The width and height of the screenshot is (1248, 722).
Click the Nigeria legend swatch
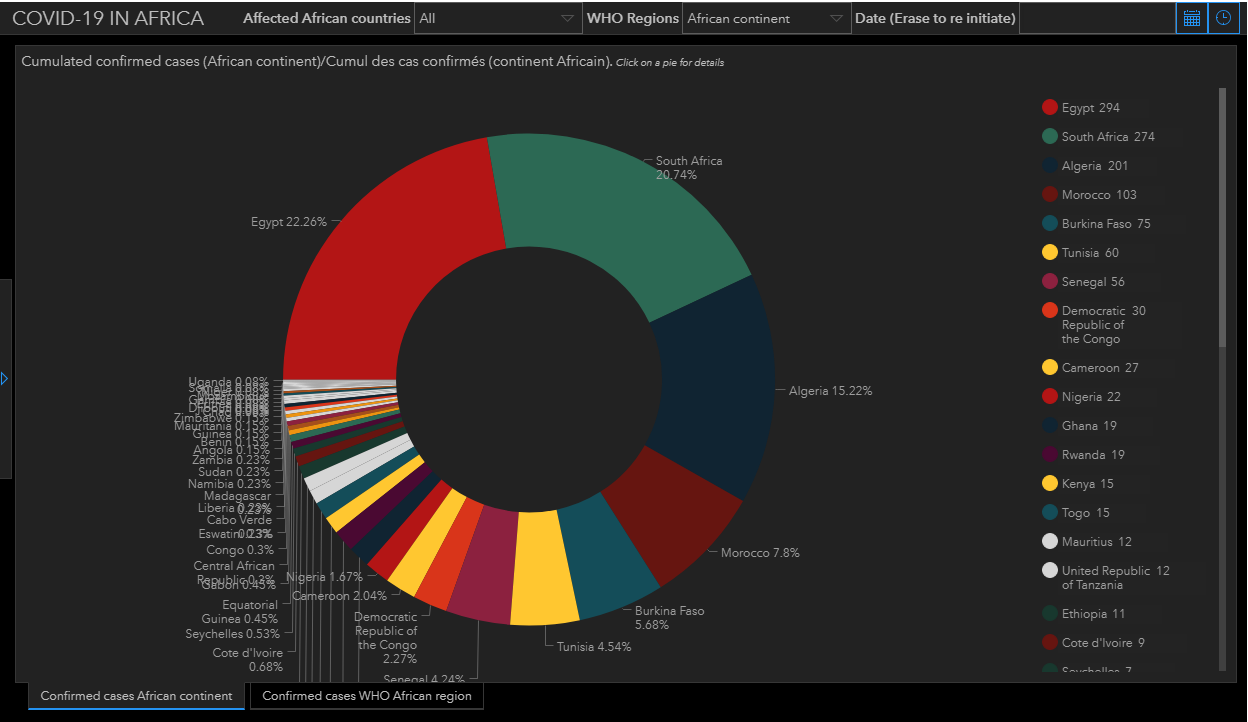tap(1050, 397)
